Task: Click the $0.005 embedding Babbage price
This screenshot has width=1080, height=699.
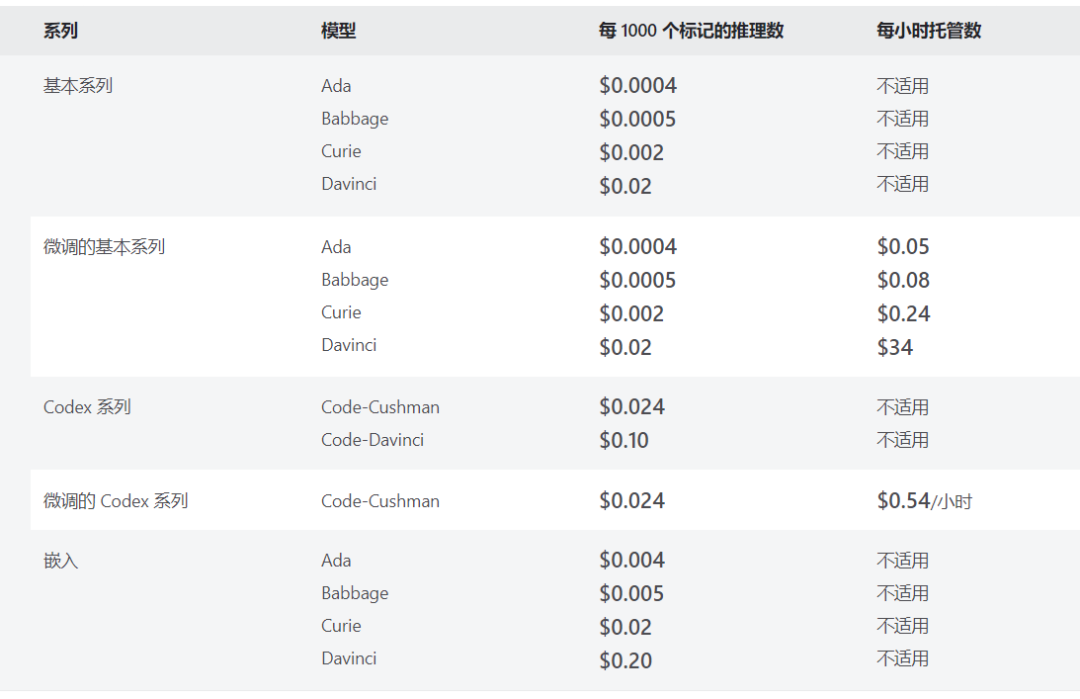Action: pos(632,594)
